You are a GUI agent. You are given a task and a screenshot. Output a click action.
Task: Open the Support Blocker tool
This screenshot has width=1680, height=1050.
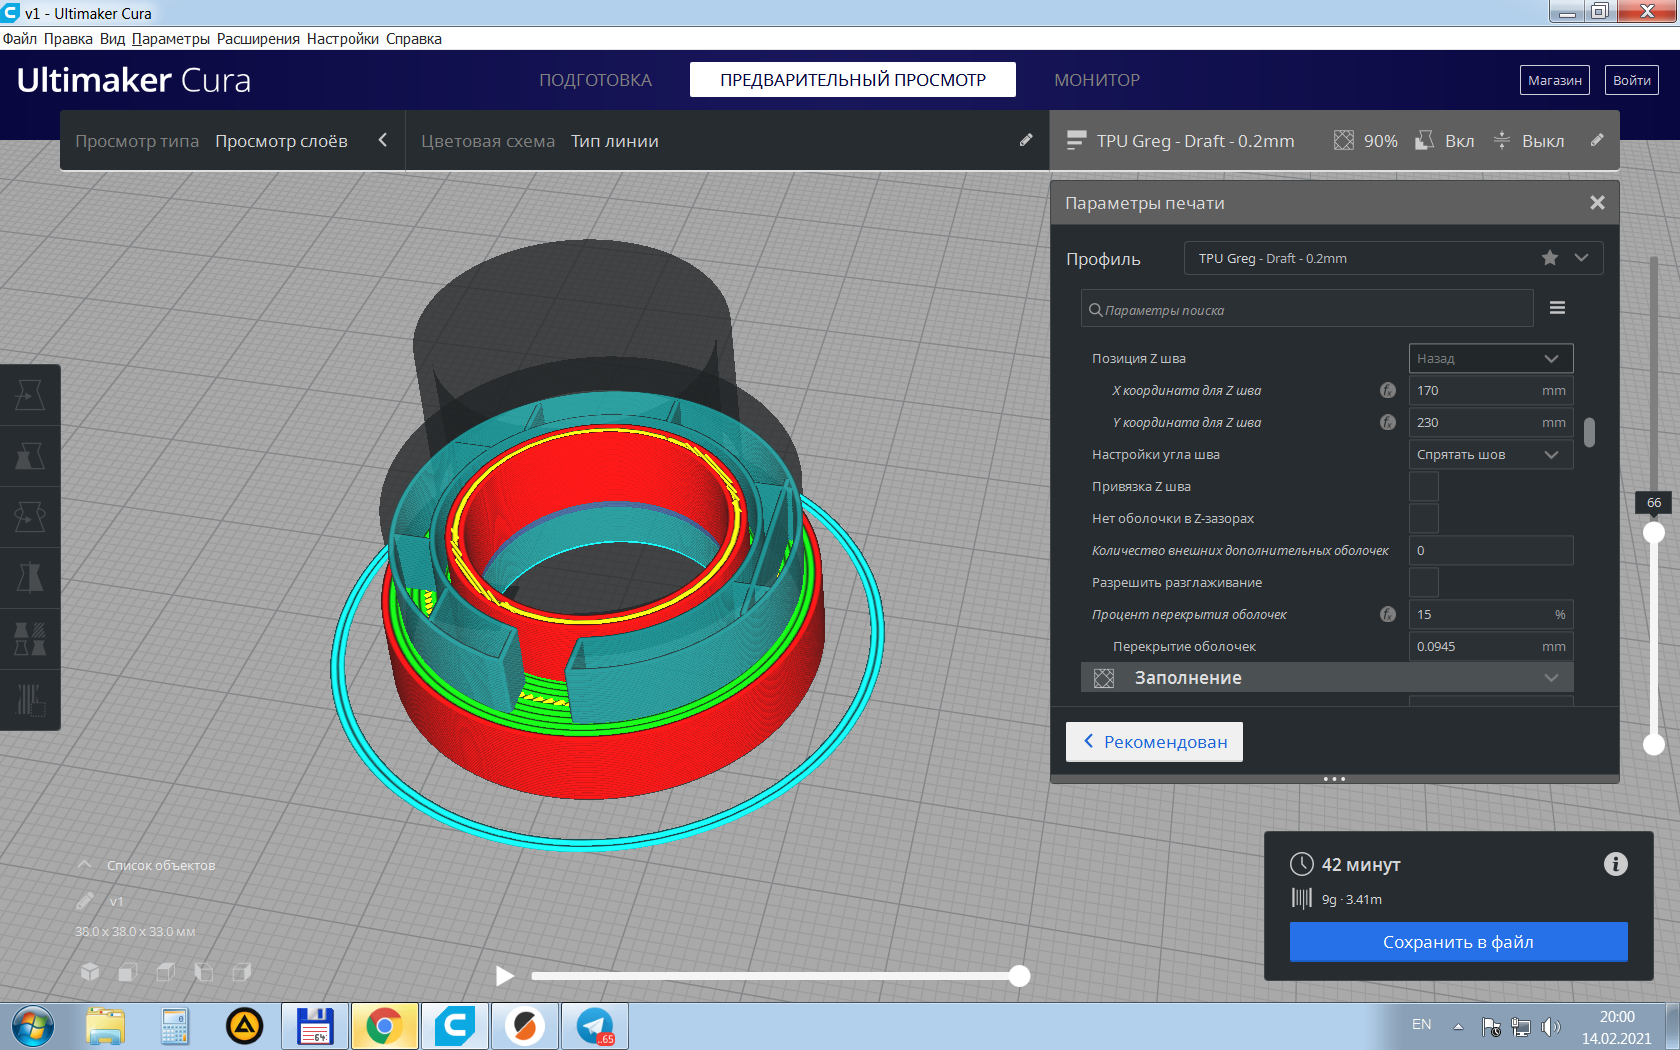click(x=30, y=700)
